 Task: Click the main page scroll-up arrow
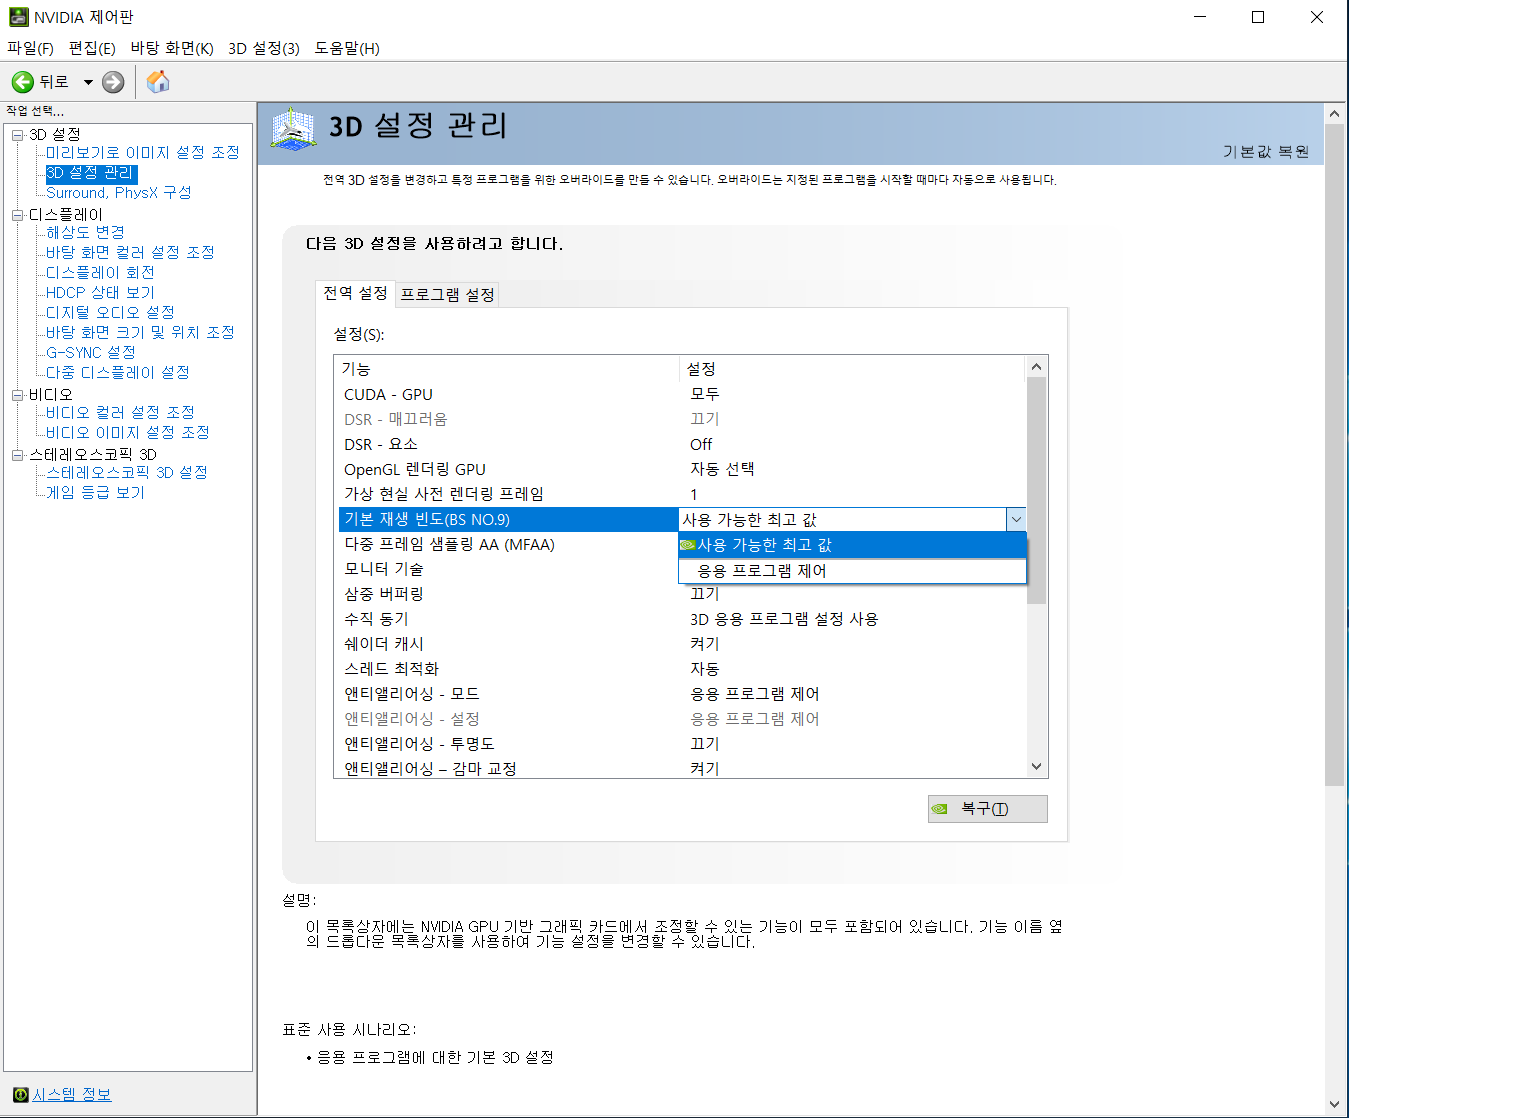coord(1334,114)
